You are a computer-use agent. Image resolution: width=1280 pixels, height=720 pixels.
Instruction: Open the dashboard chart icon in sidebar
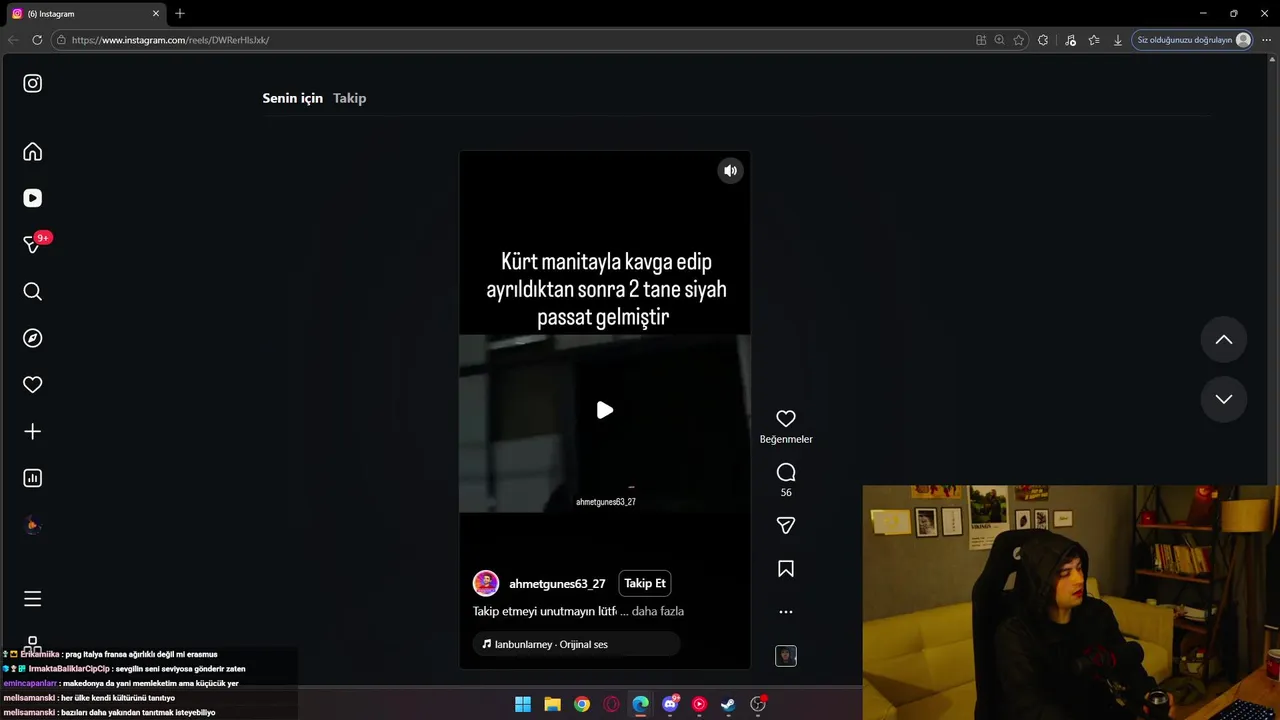click(33, 478)
